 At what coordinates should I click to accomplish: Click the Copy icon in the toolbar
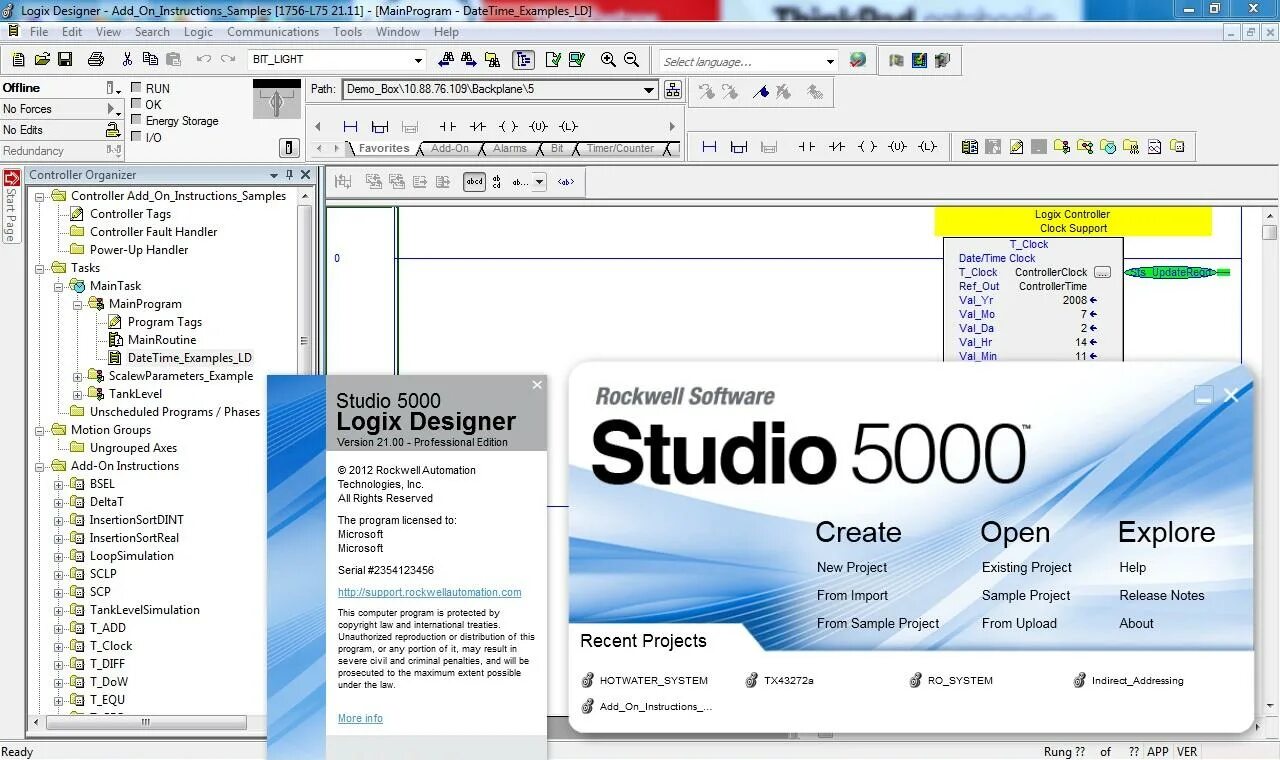pyautogui.click(x=152, y=60)
